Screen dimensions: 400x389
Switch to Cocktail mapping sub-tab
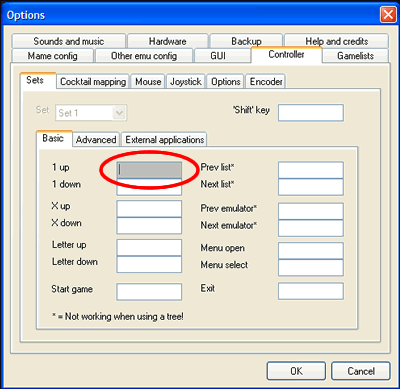click(93, 82)
